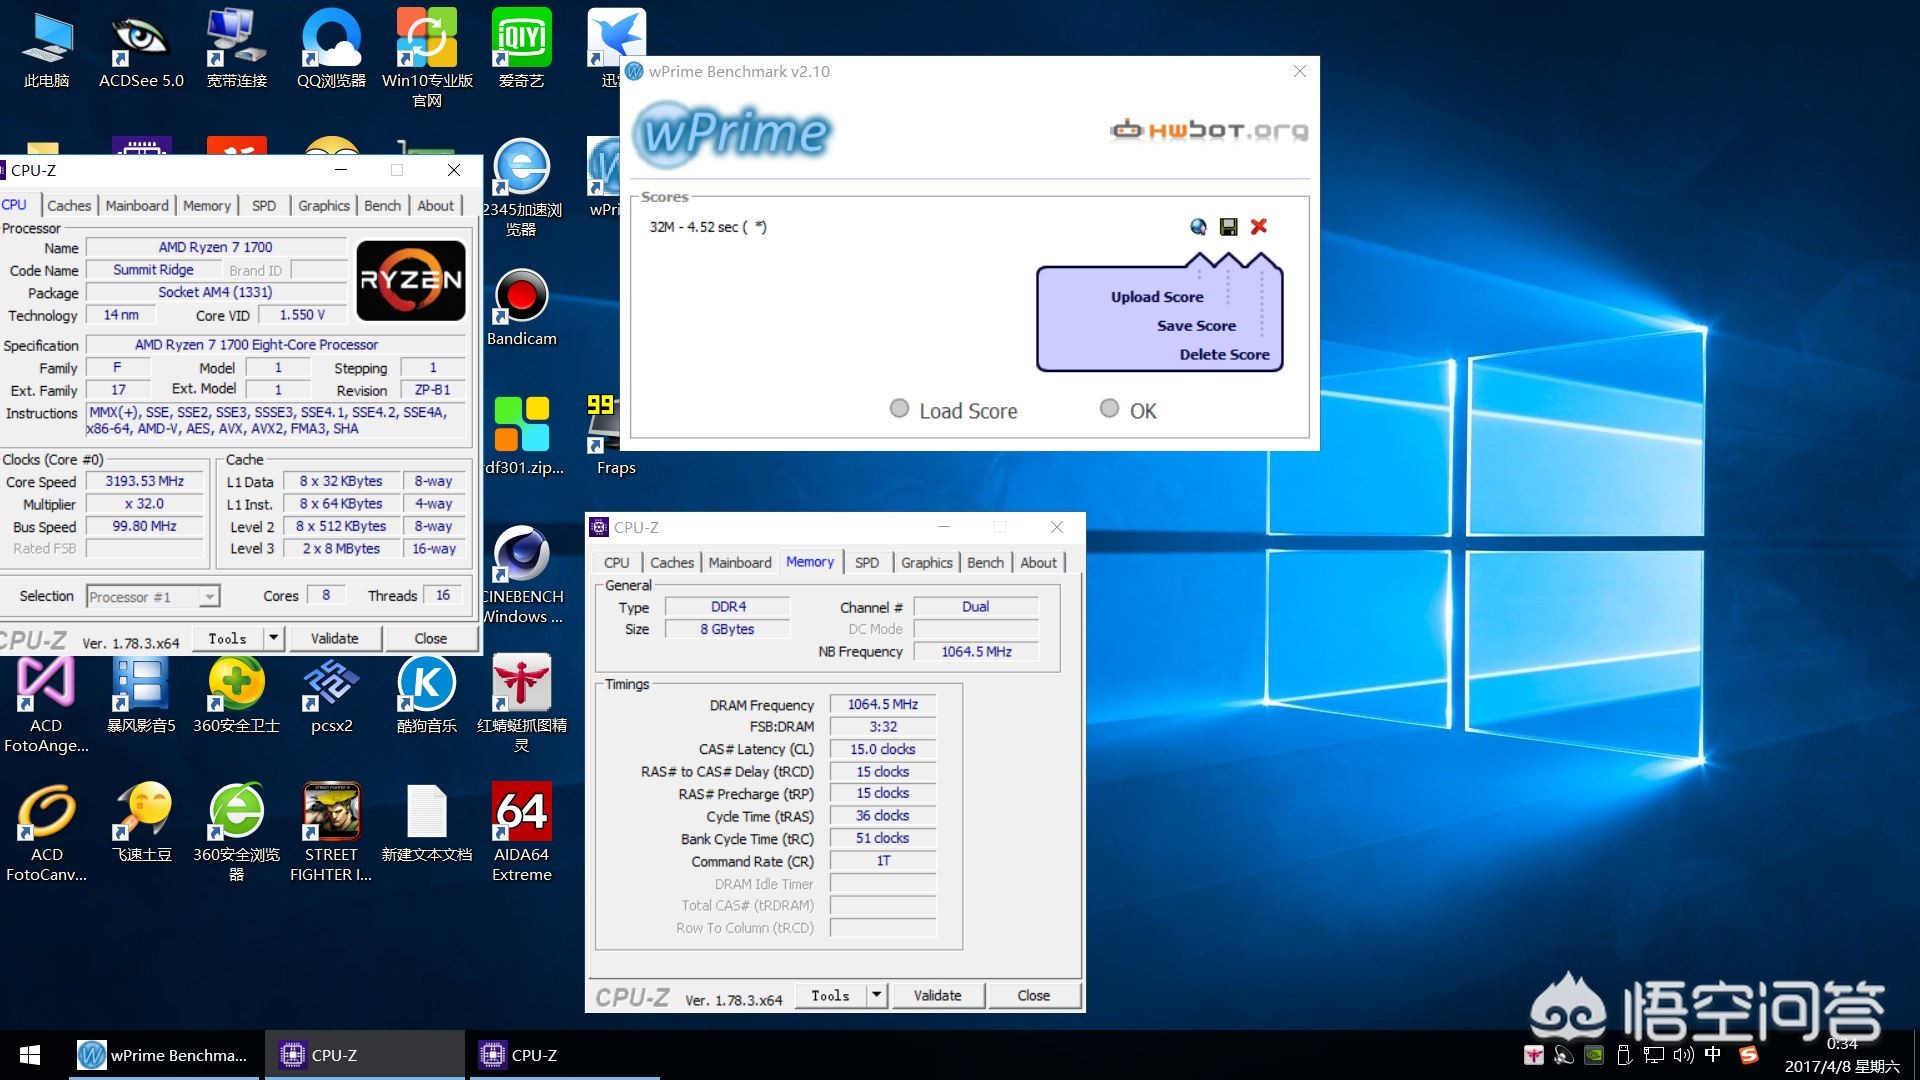Open the ACDSee 5.0 desktop icon
The image size is (1920, 1080).
click(141, 48)
